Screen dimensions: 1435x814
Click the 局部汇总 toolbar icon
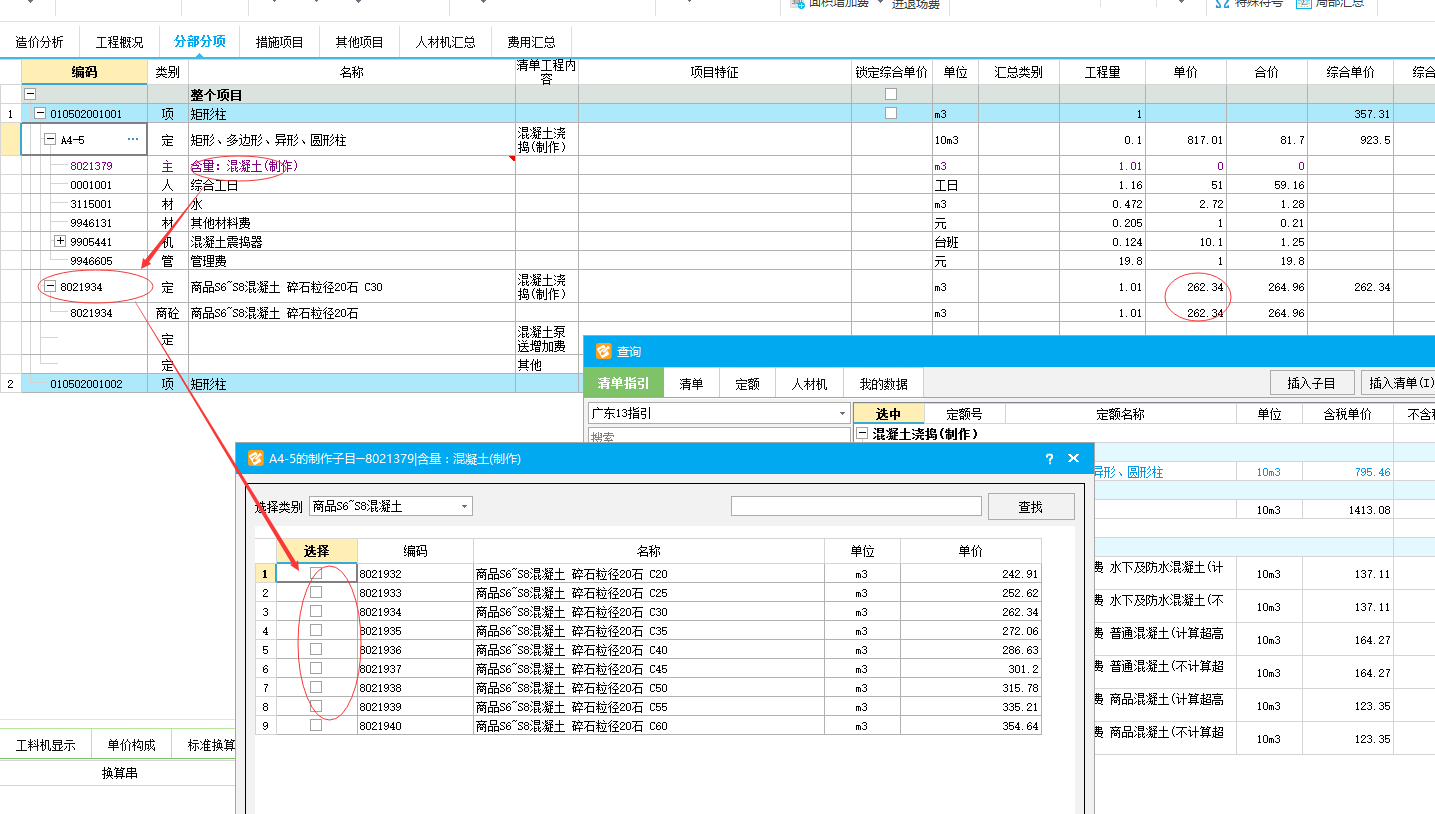[x=1304, y=3]
